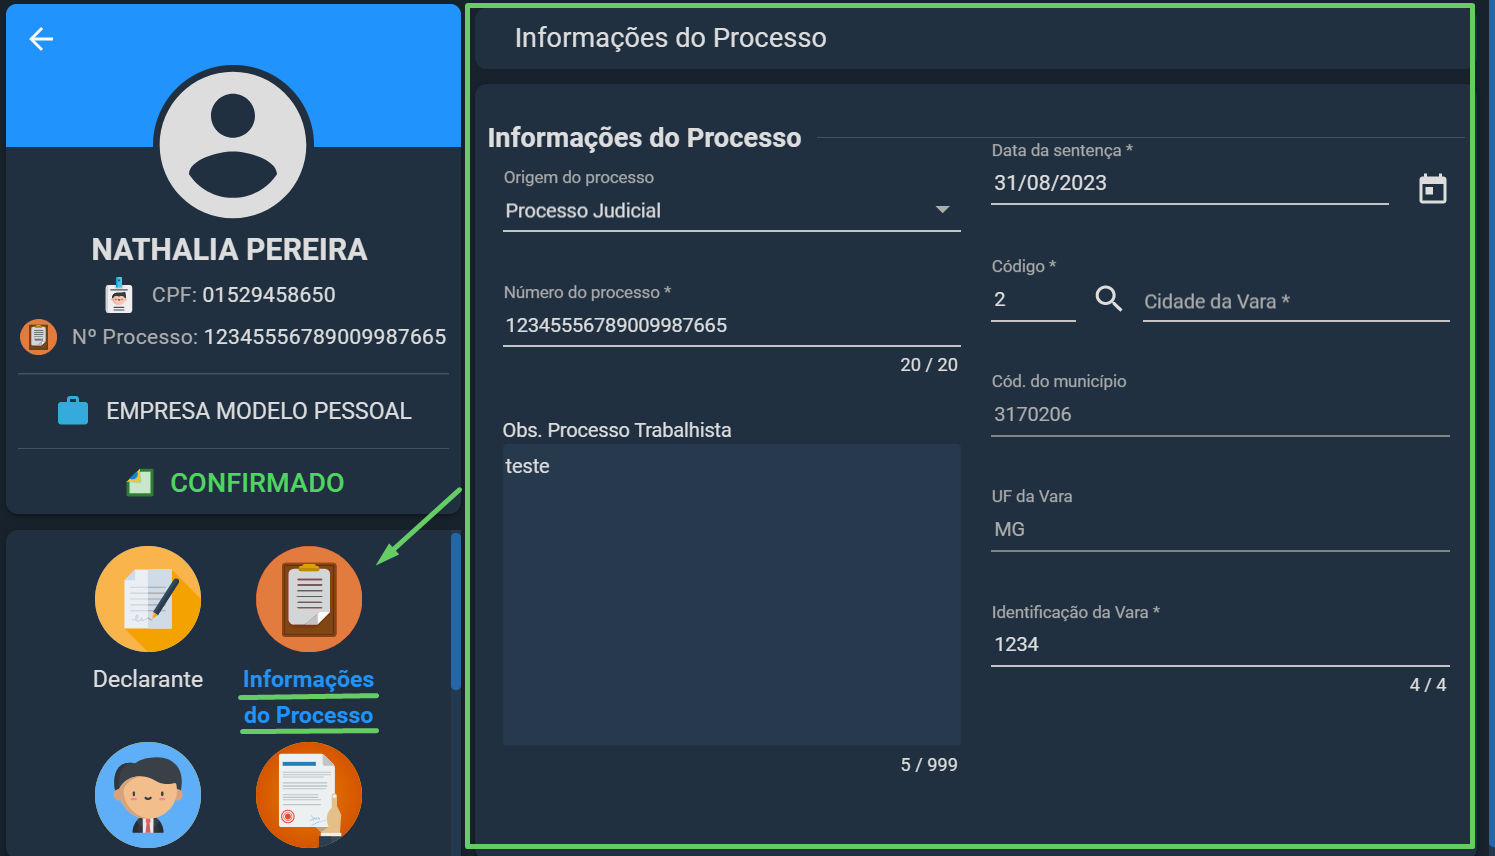Click the Nº Processo value in profile card
The height and width of the screenshot is (856, 1495).
tap(325, 337)
